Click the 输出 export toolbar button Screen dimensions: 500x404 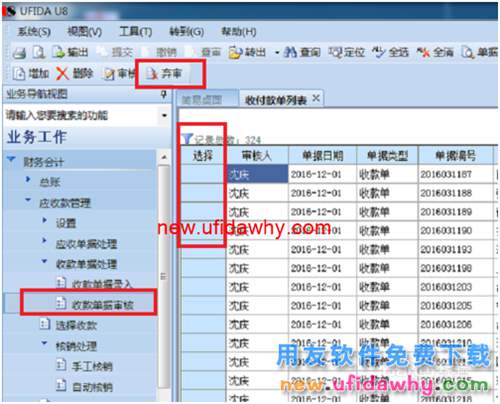click(71, 52)
